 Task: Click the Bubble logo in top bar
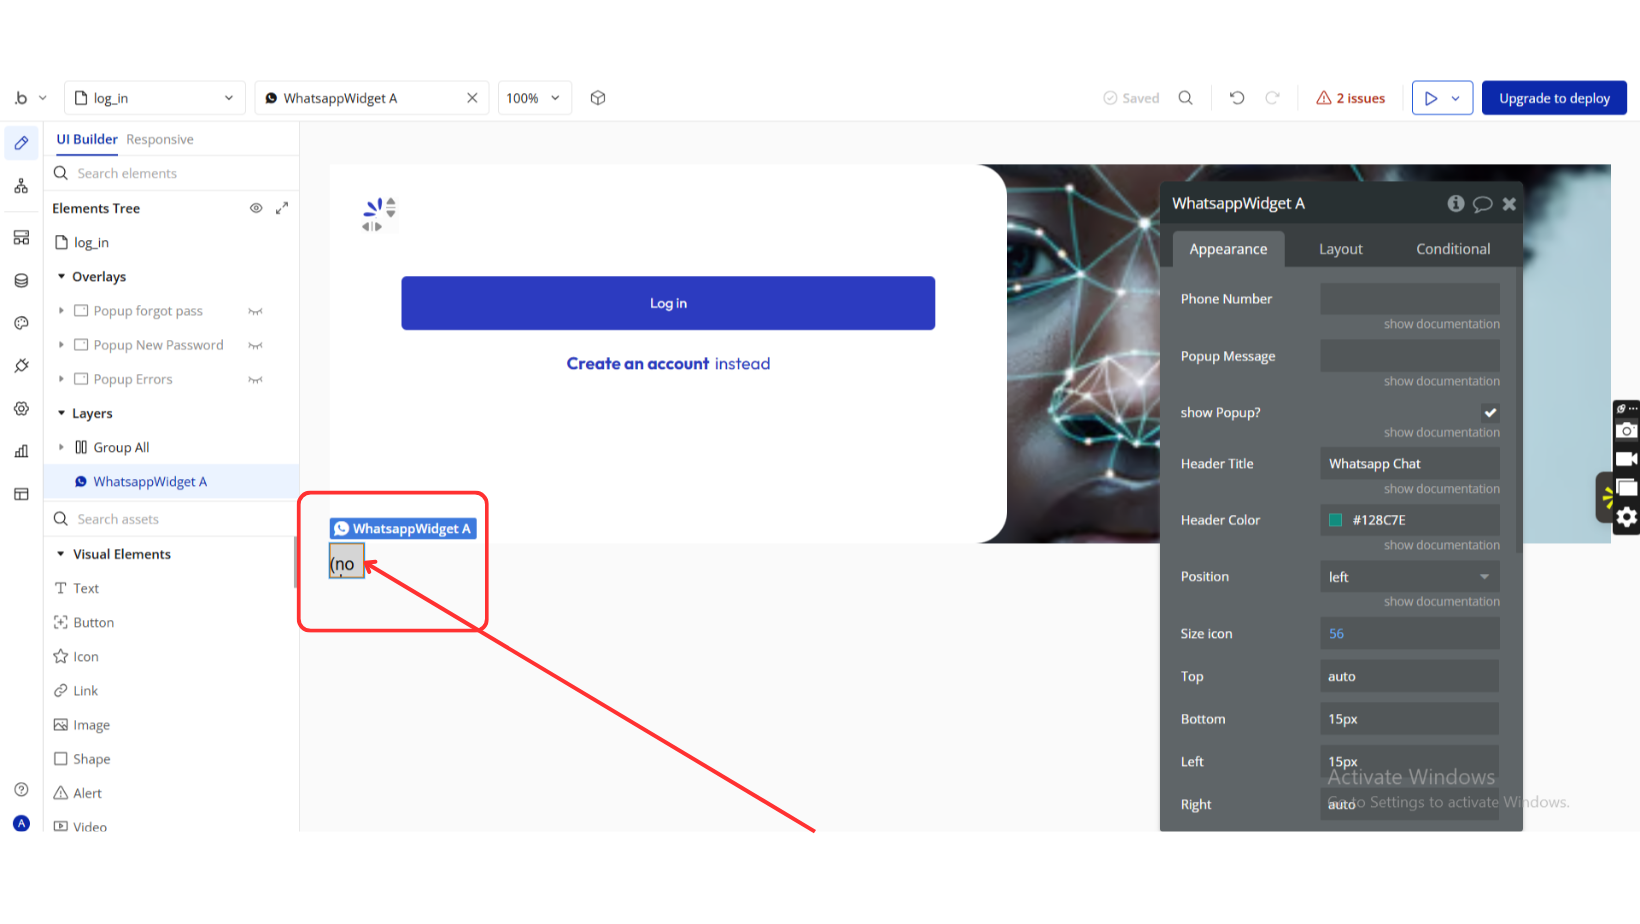(x=21, y=98)
